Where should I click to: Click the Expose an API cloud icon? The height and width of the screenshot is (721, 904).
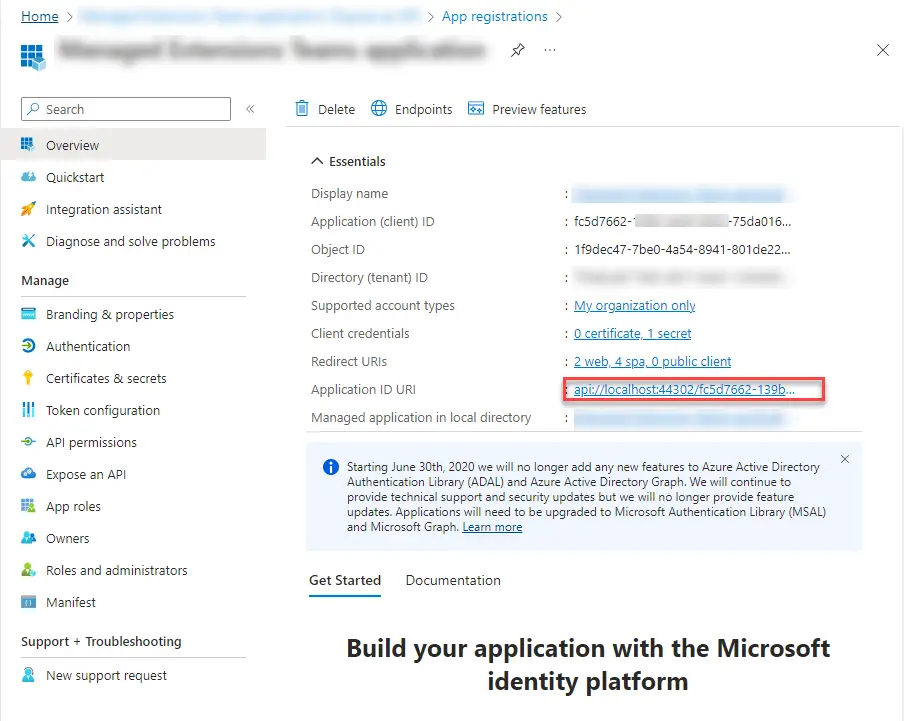click(28, 474)
